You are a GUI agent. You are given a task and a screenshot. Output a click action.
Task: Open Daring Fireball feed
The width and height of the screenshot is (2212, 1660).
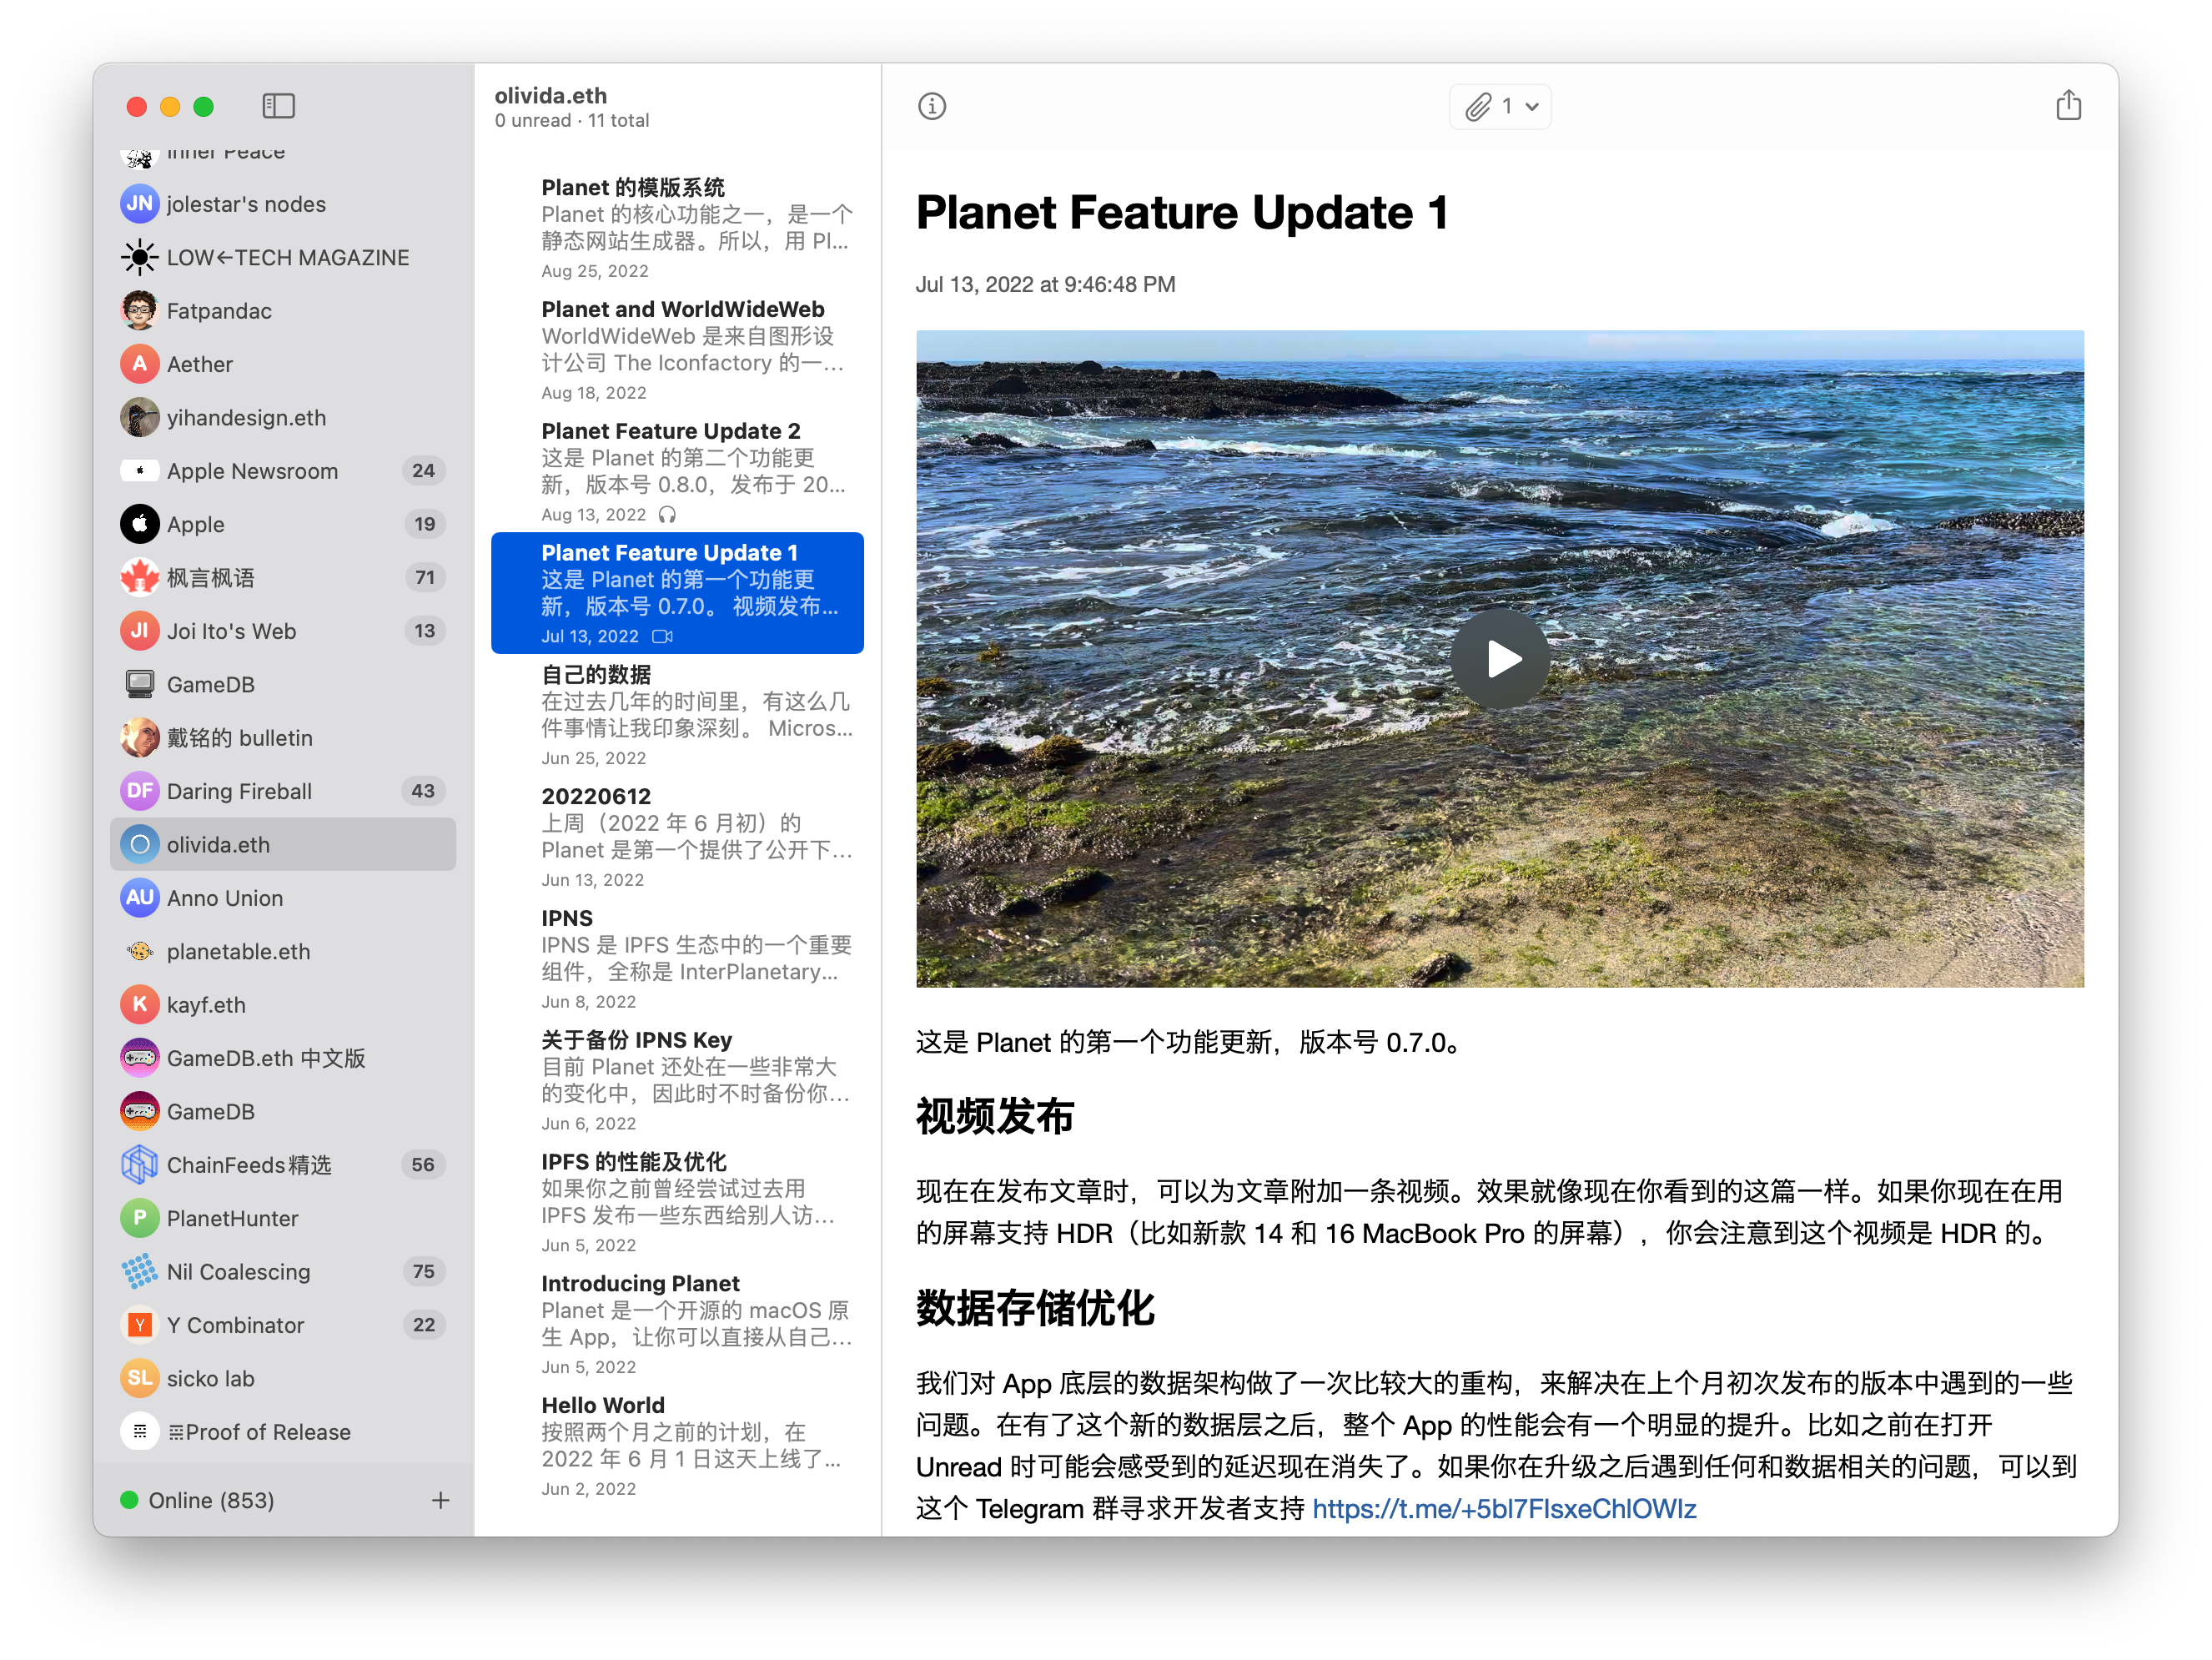click(x=239, y=791)
